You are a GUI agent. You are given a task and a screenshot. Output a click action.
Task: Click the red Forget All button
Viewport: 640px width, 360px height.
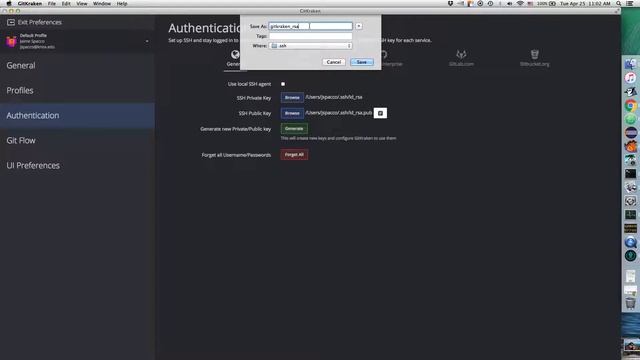[294, 155]
